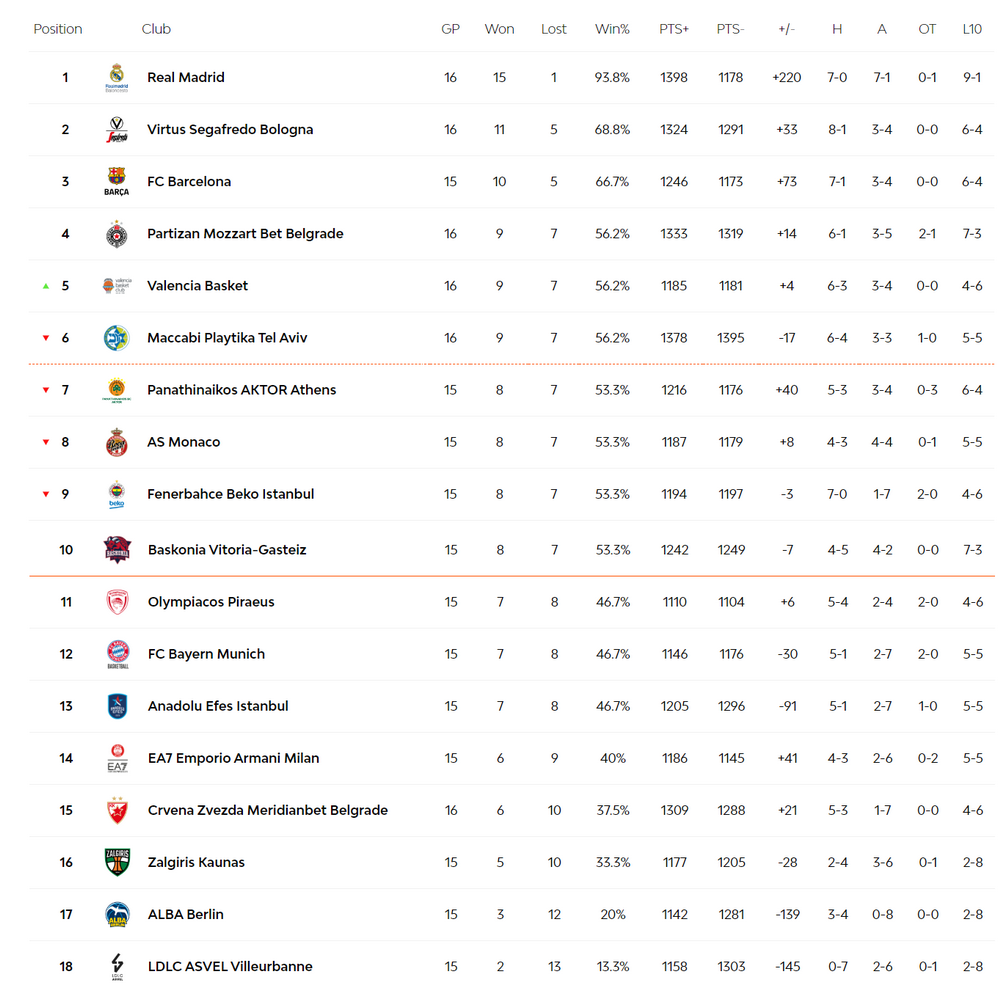Screen dimensions: 1000x994
Task: Click the PTS+ column header
Action: [x=674, y=29]
